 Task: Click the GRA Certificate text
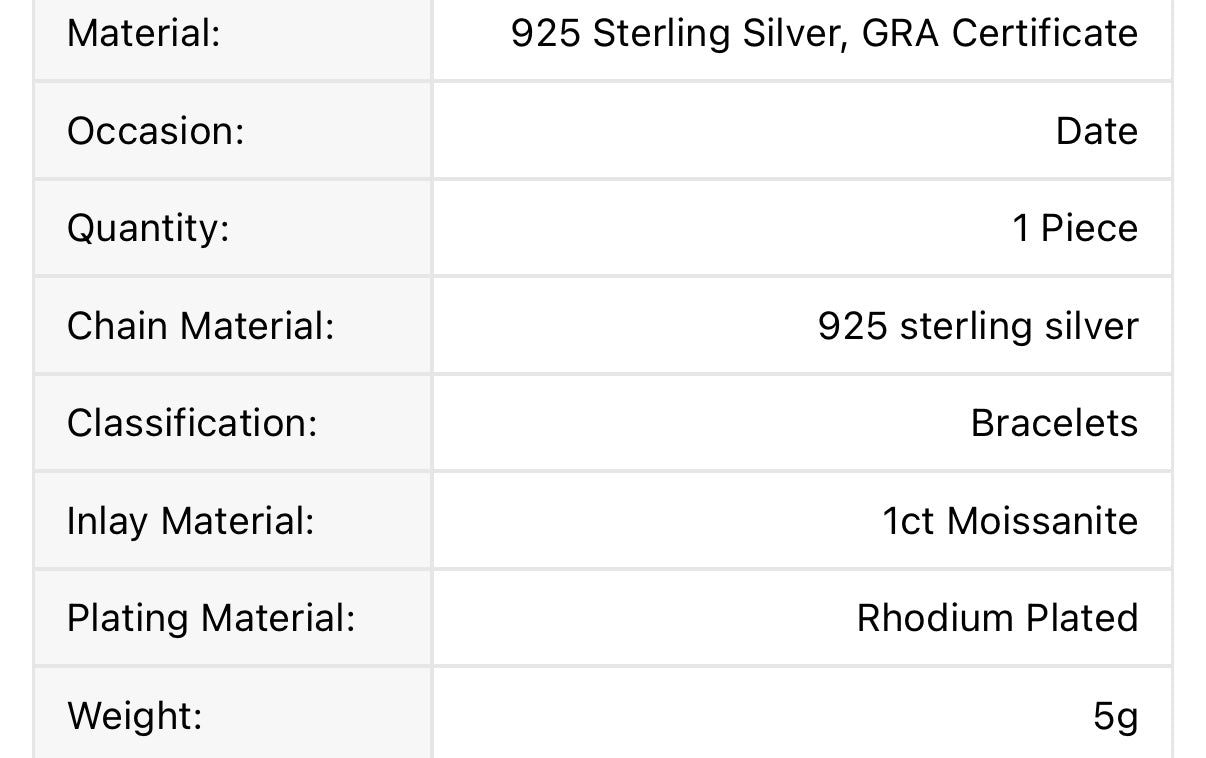click(x=999, y=34)
